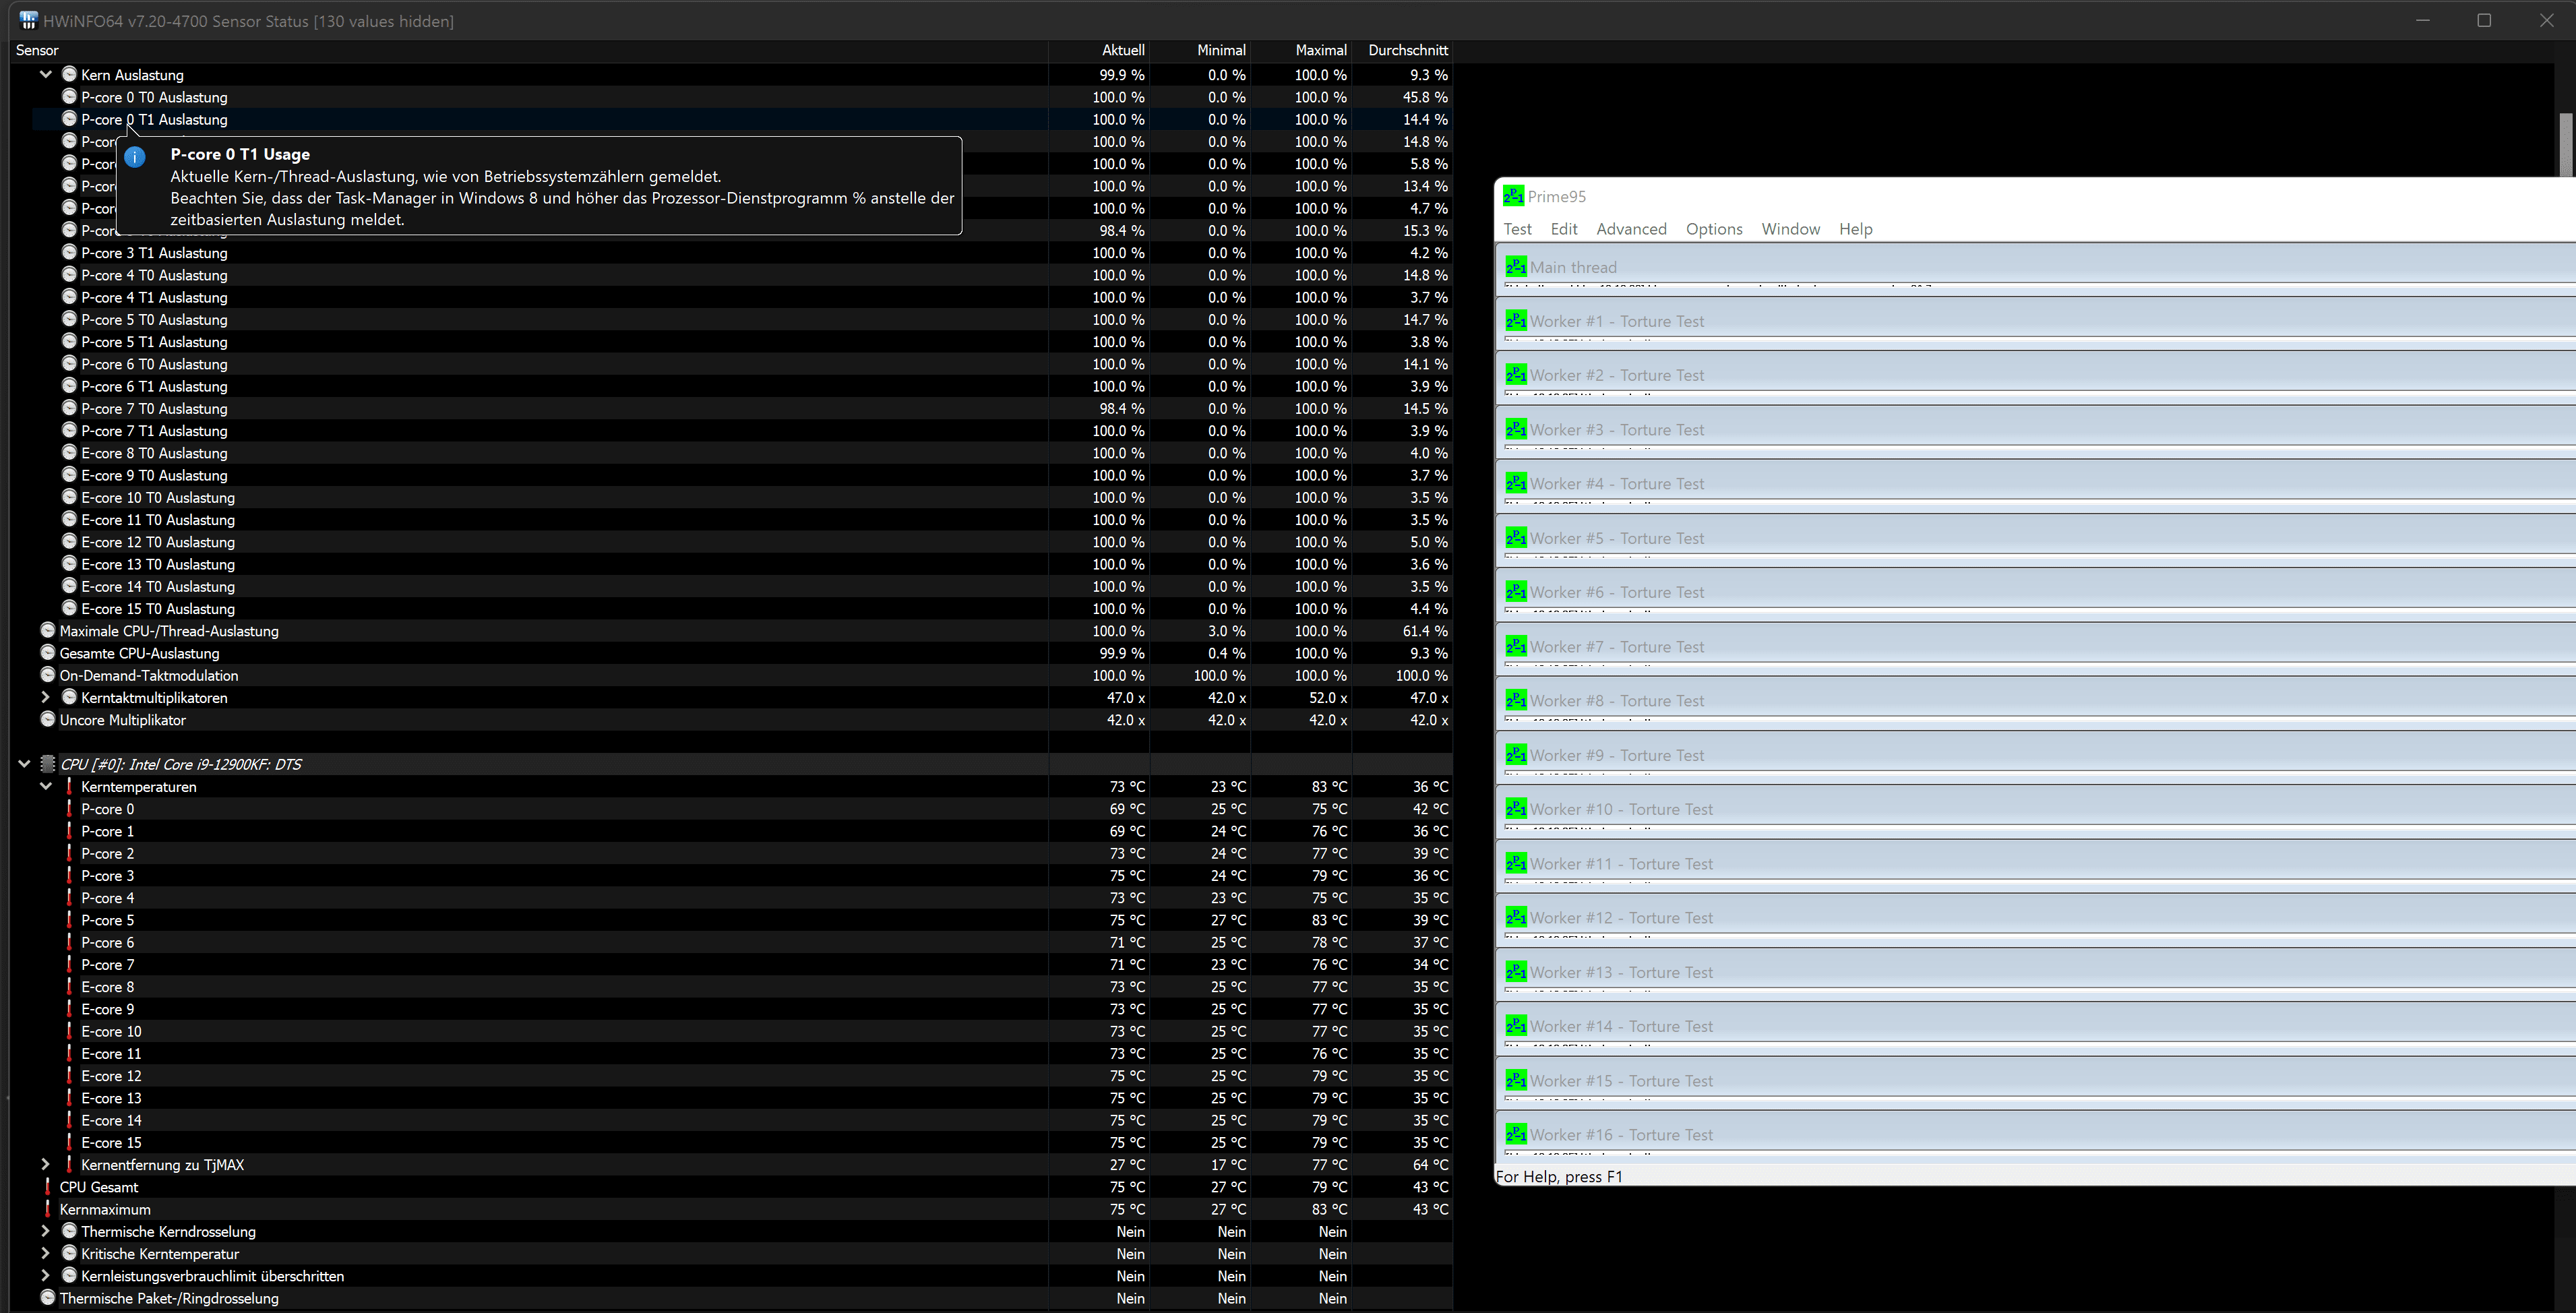Collapse the CPU [#0] Intel Core i9-12900KF section
Viewport: 2576px width, 1313px height.
point(24,764)
